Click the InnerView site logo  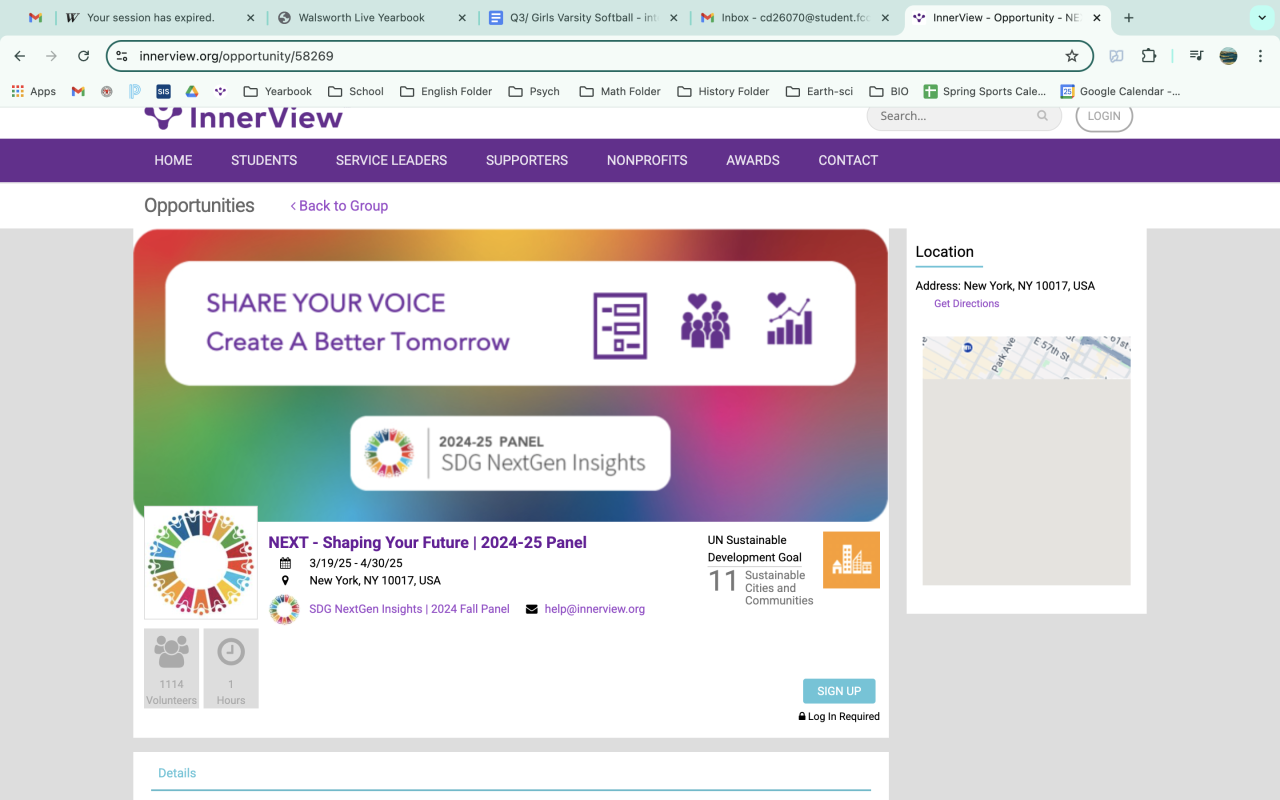tap(244, 117)
